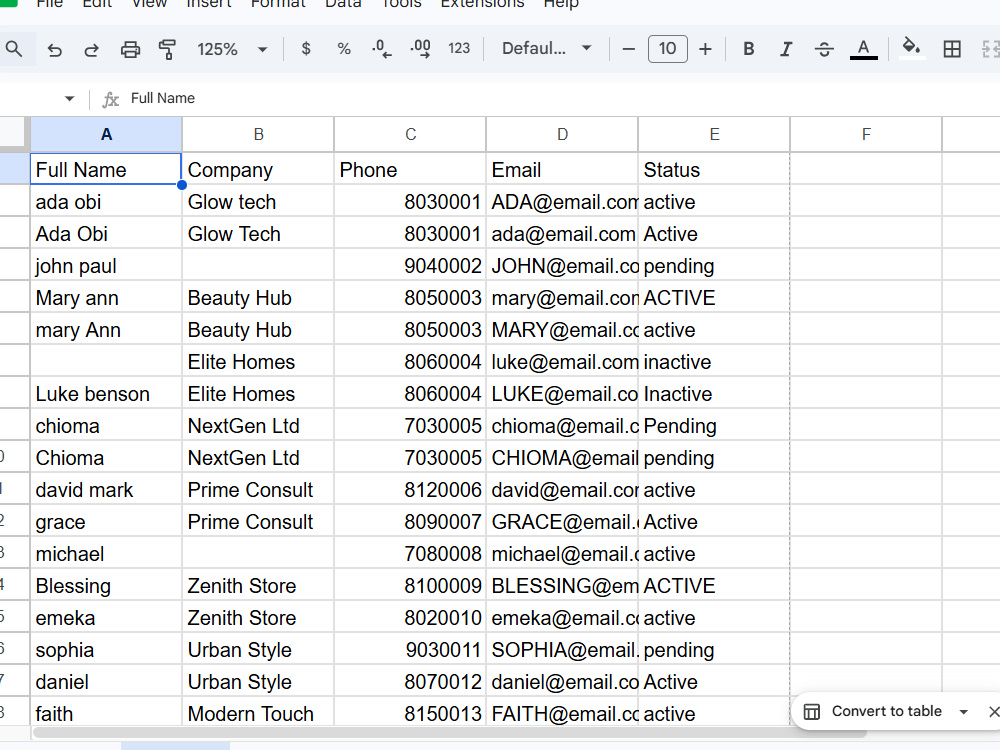The width and height of the screenshot is (1000, 750).
Task: Select the phone cell 9040002
Action: [410, 265]
